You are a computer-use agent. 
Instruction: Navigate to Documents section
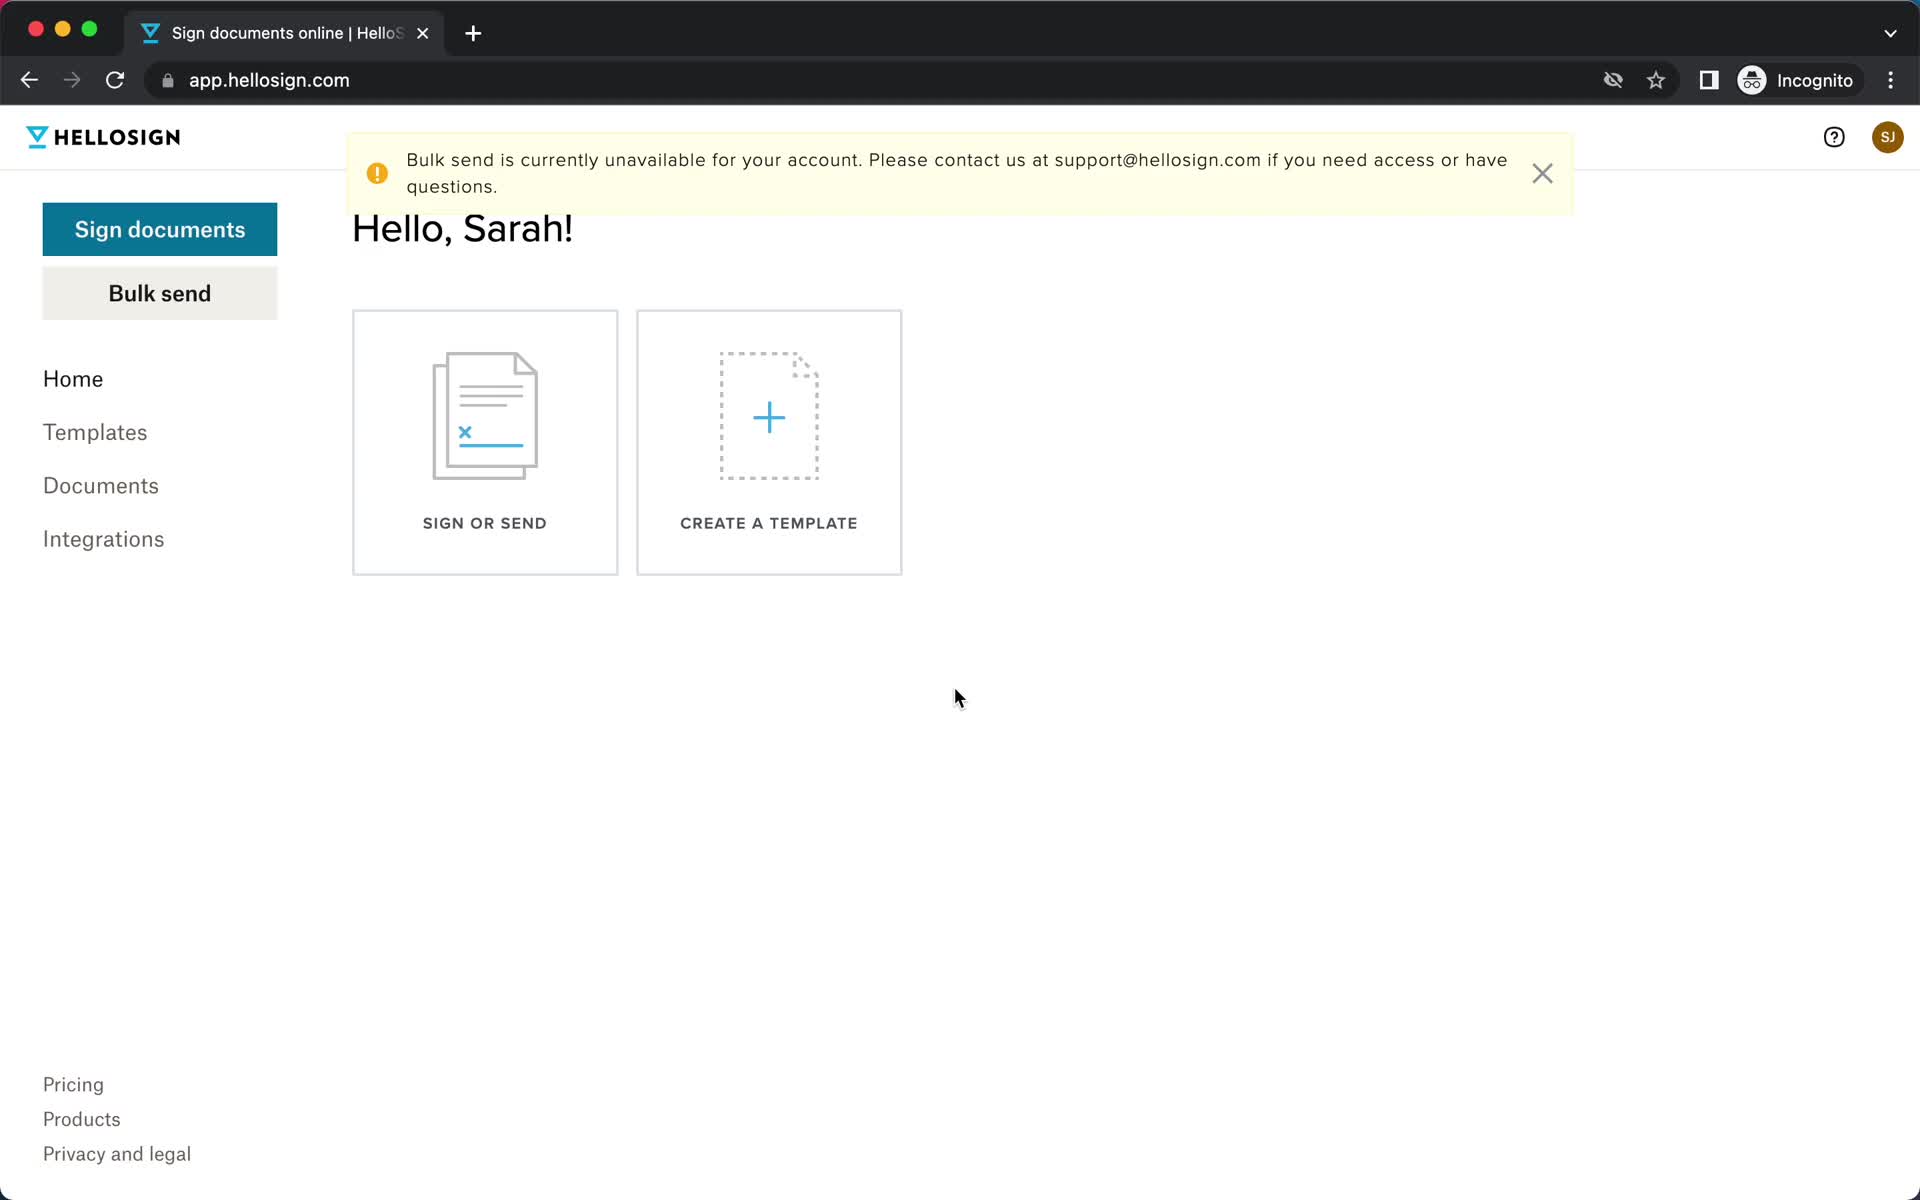100,485
